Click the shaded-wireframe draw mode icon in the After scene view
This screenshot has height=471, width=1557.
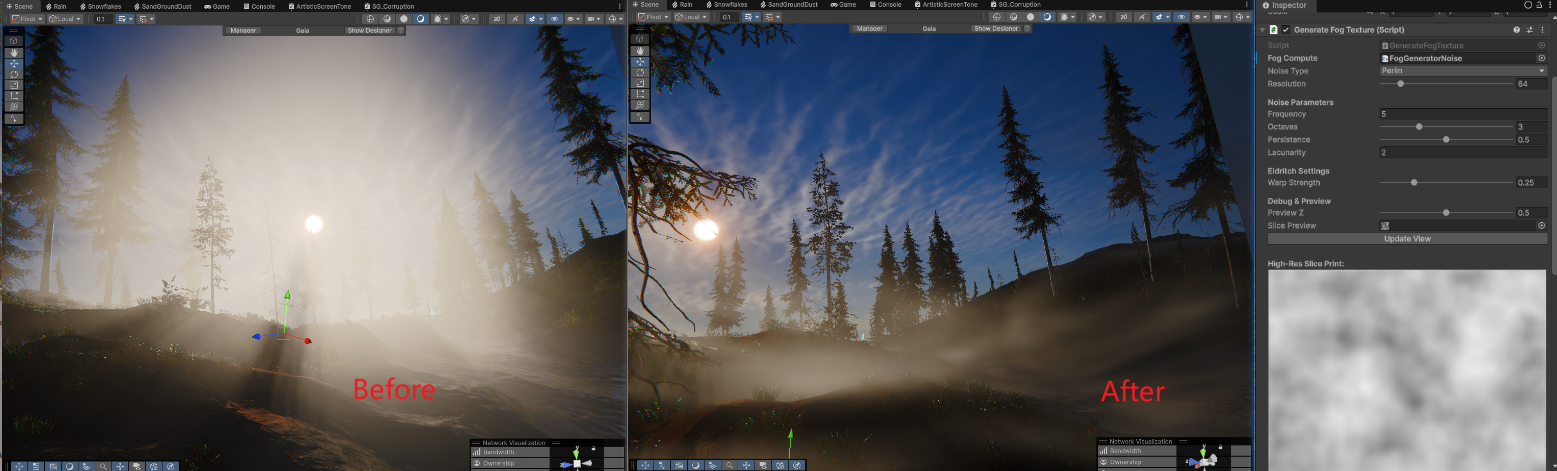pos(1014,17)
